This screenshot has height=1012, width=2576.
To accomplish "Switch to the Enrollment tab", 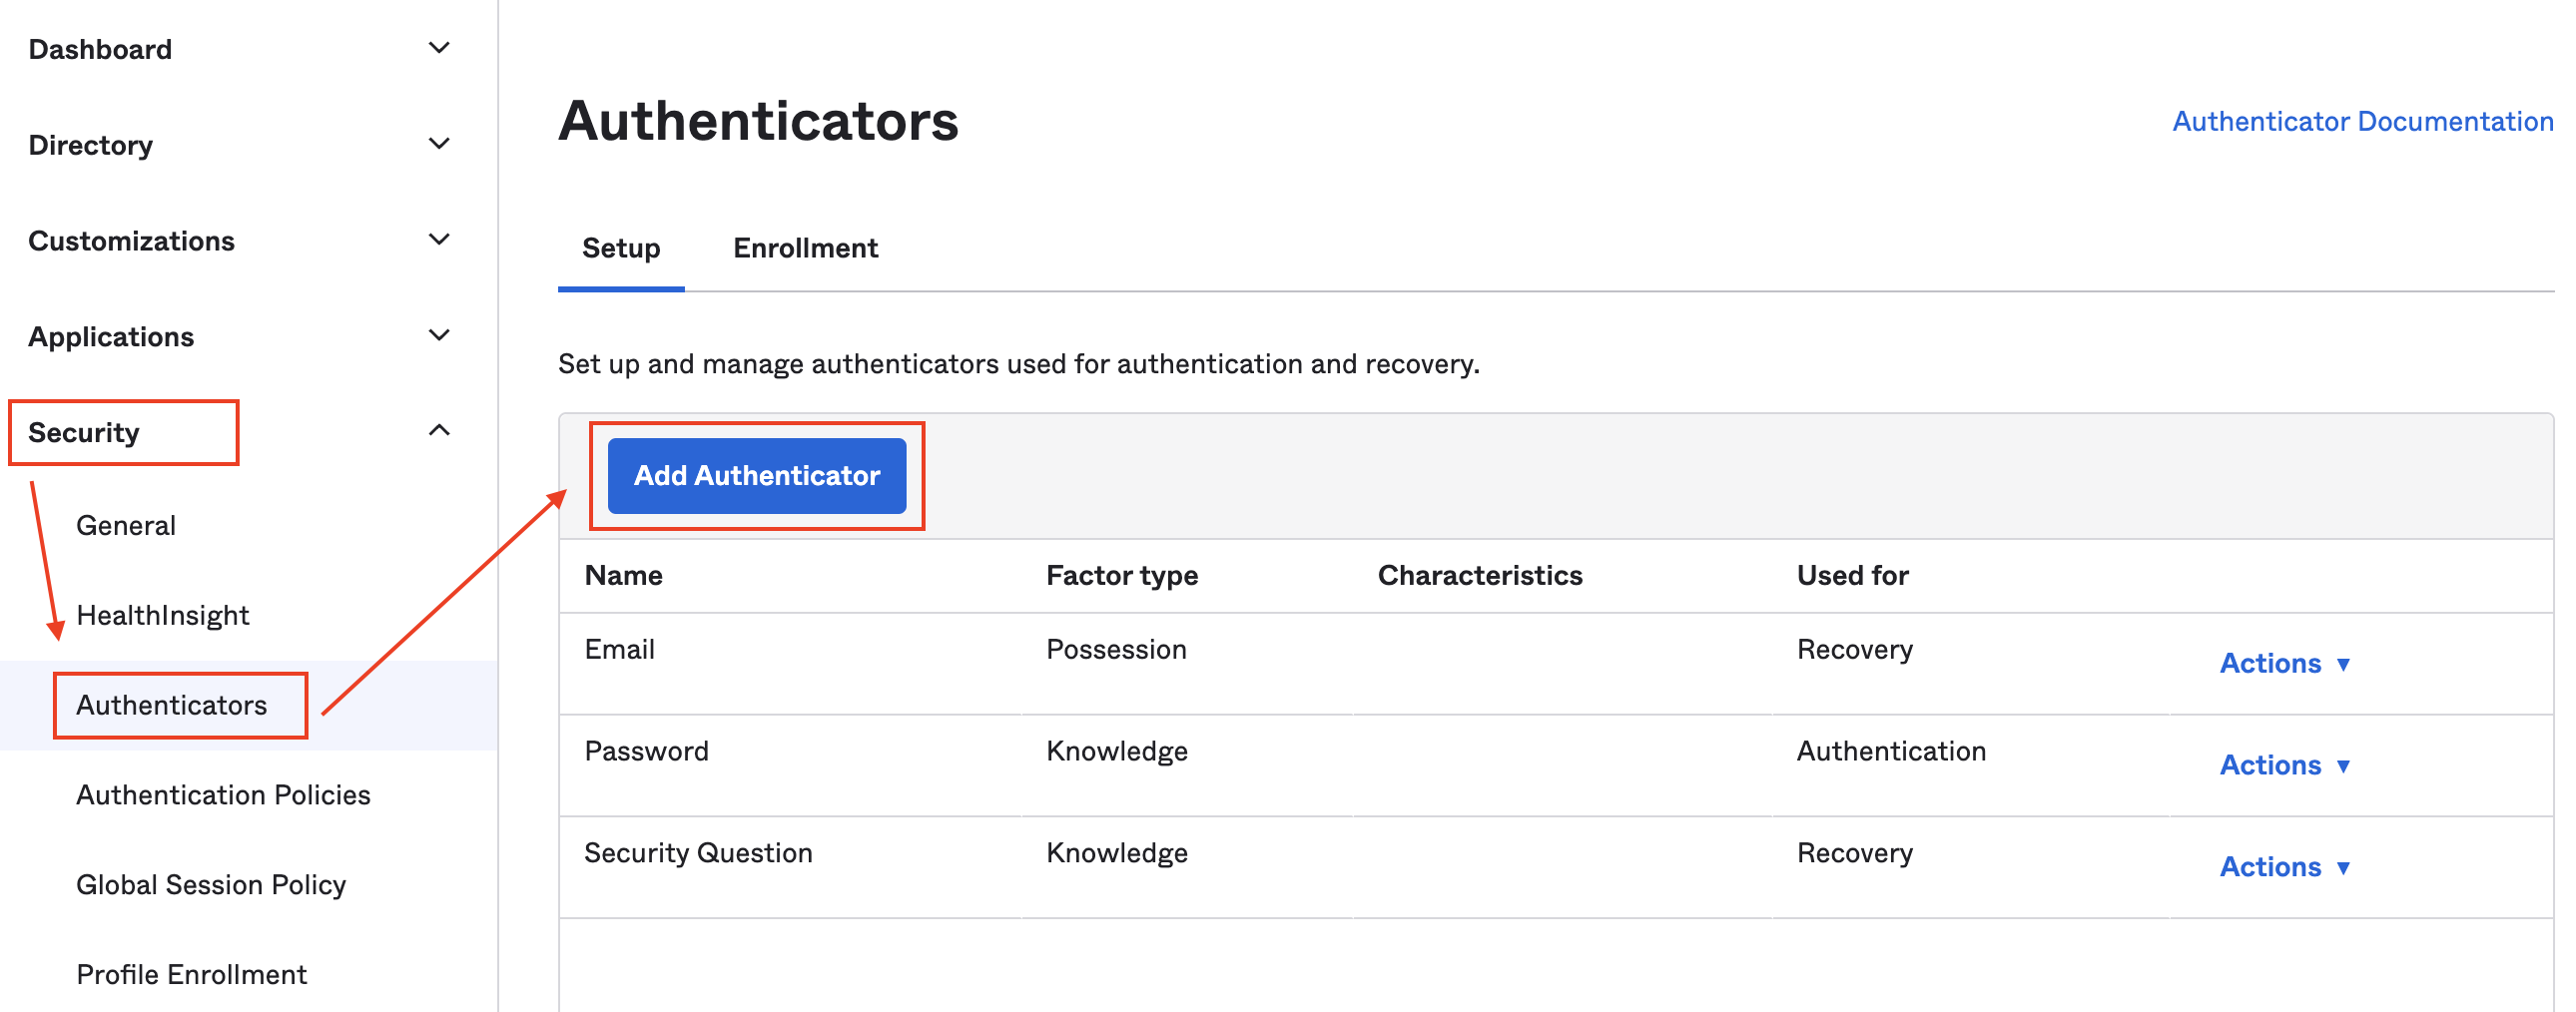I will (805, 248).
